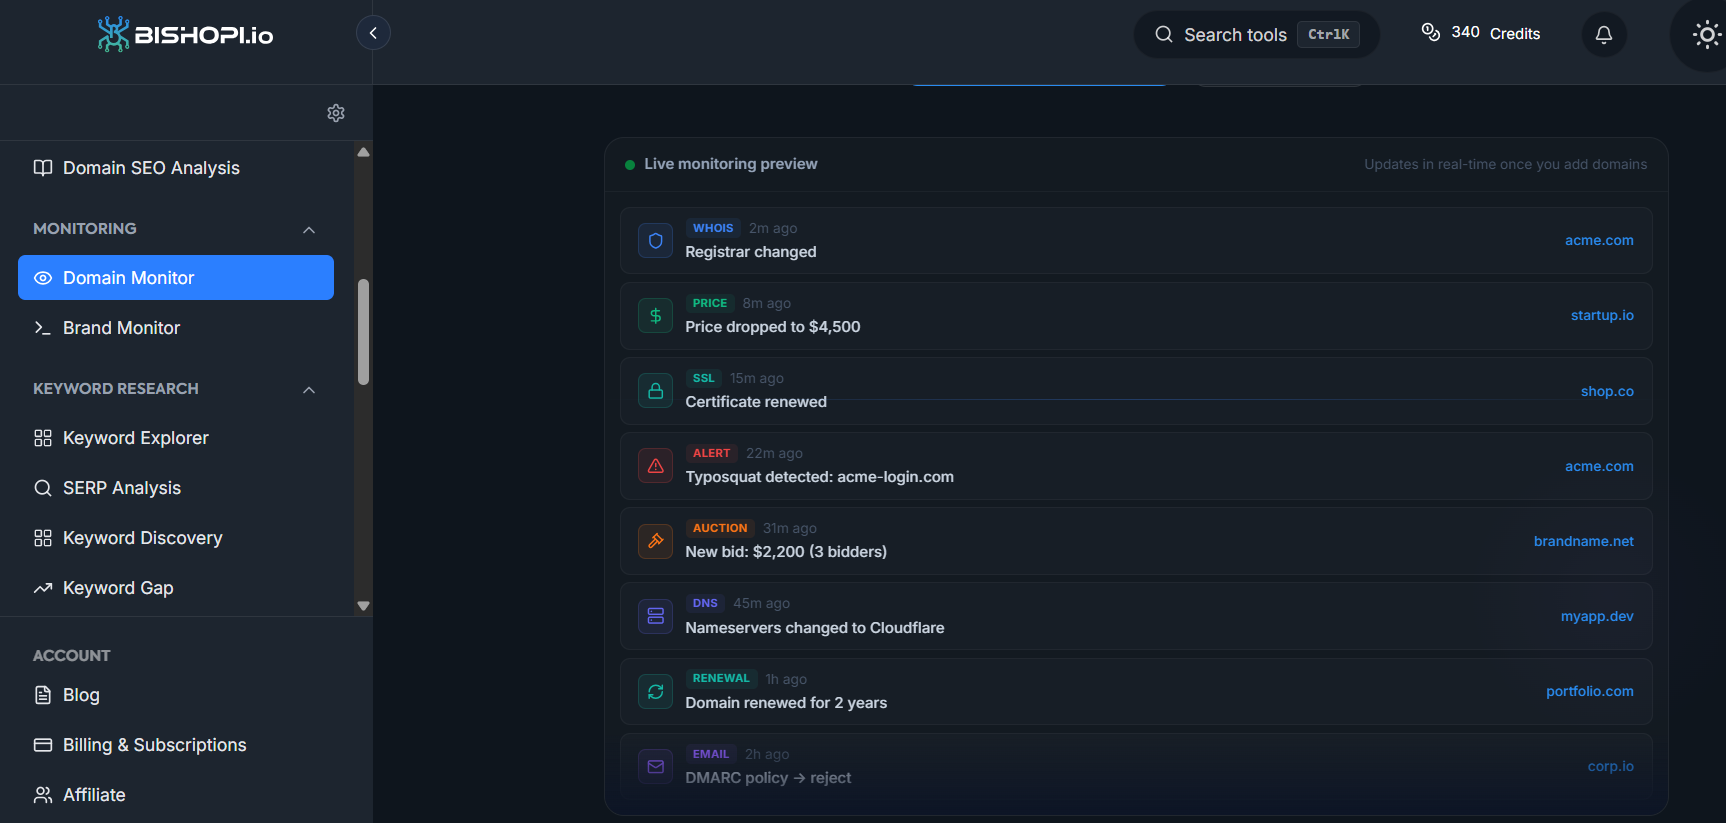Click the WHOIS shield icon
Image resolution: width=1726 pixels, height=823 pixels.
656,241
